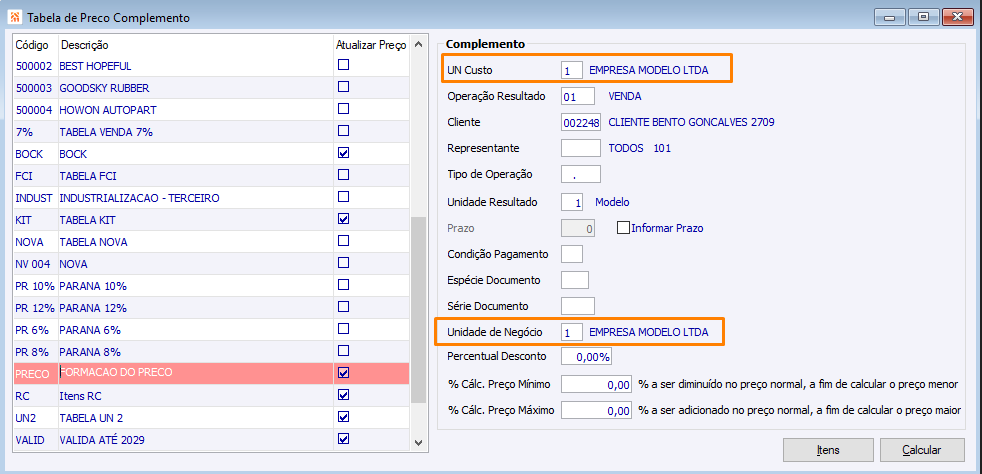Select the TABELA KIT description cell

196,220
